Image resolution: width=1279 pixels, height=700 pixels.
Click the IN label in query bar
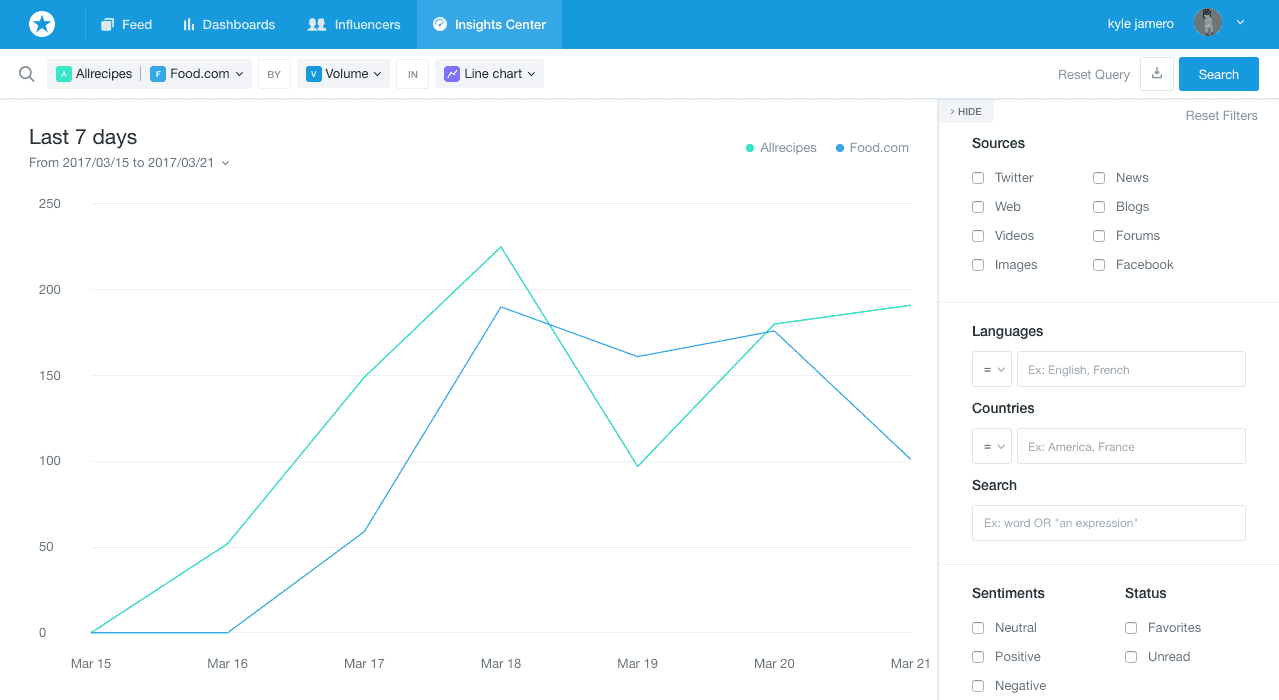tap(413, 74)
